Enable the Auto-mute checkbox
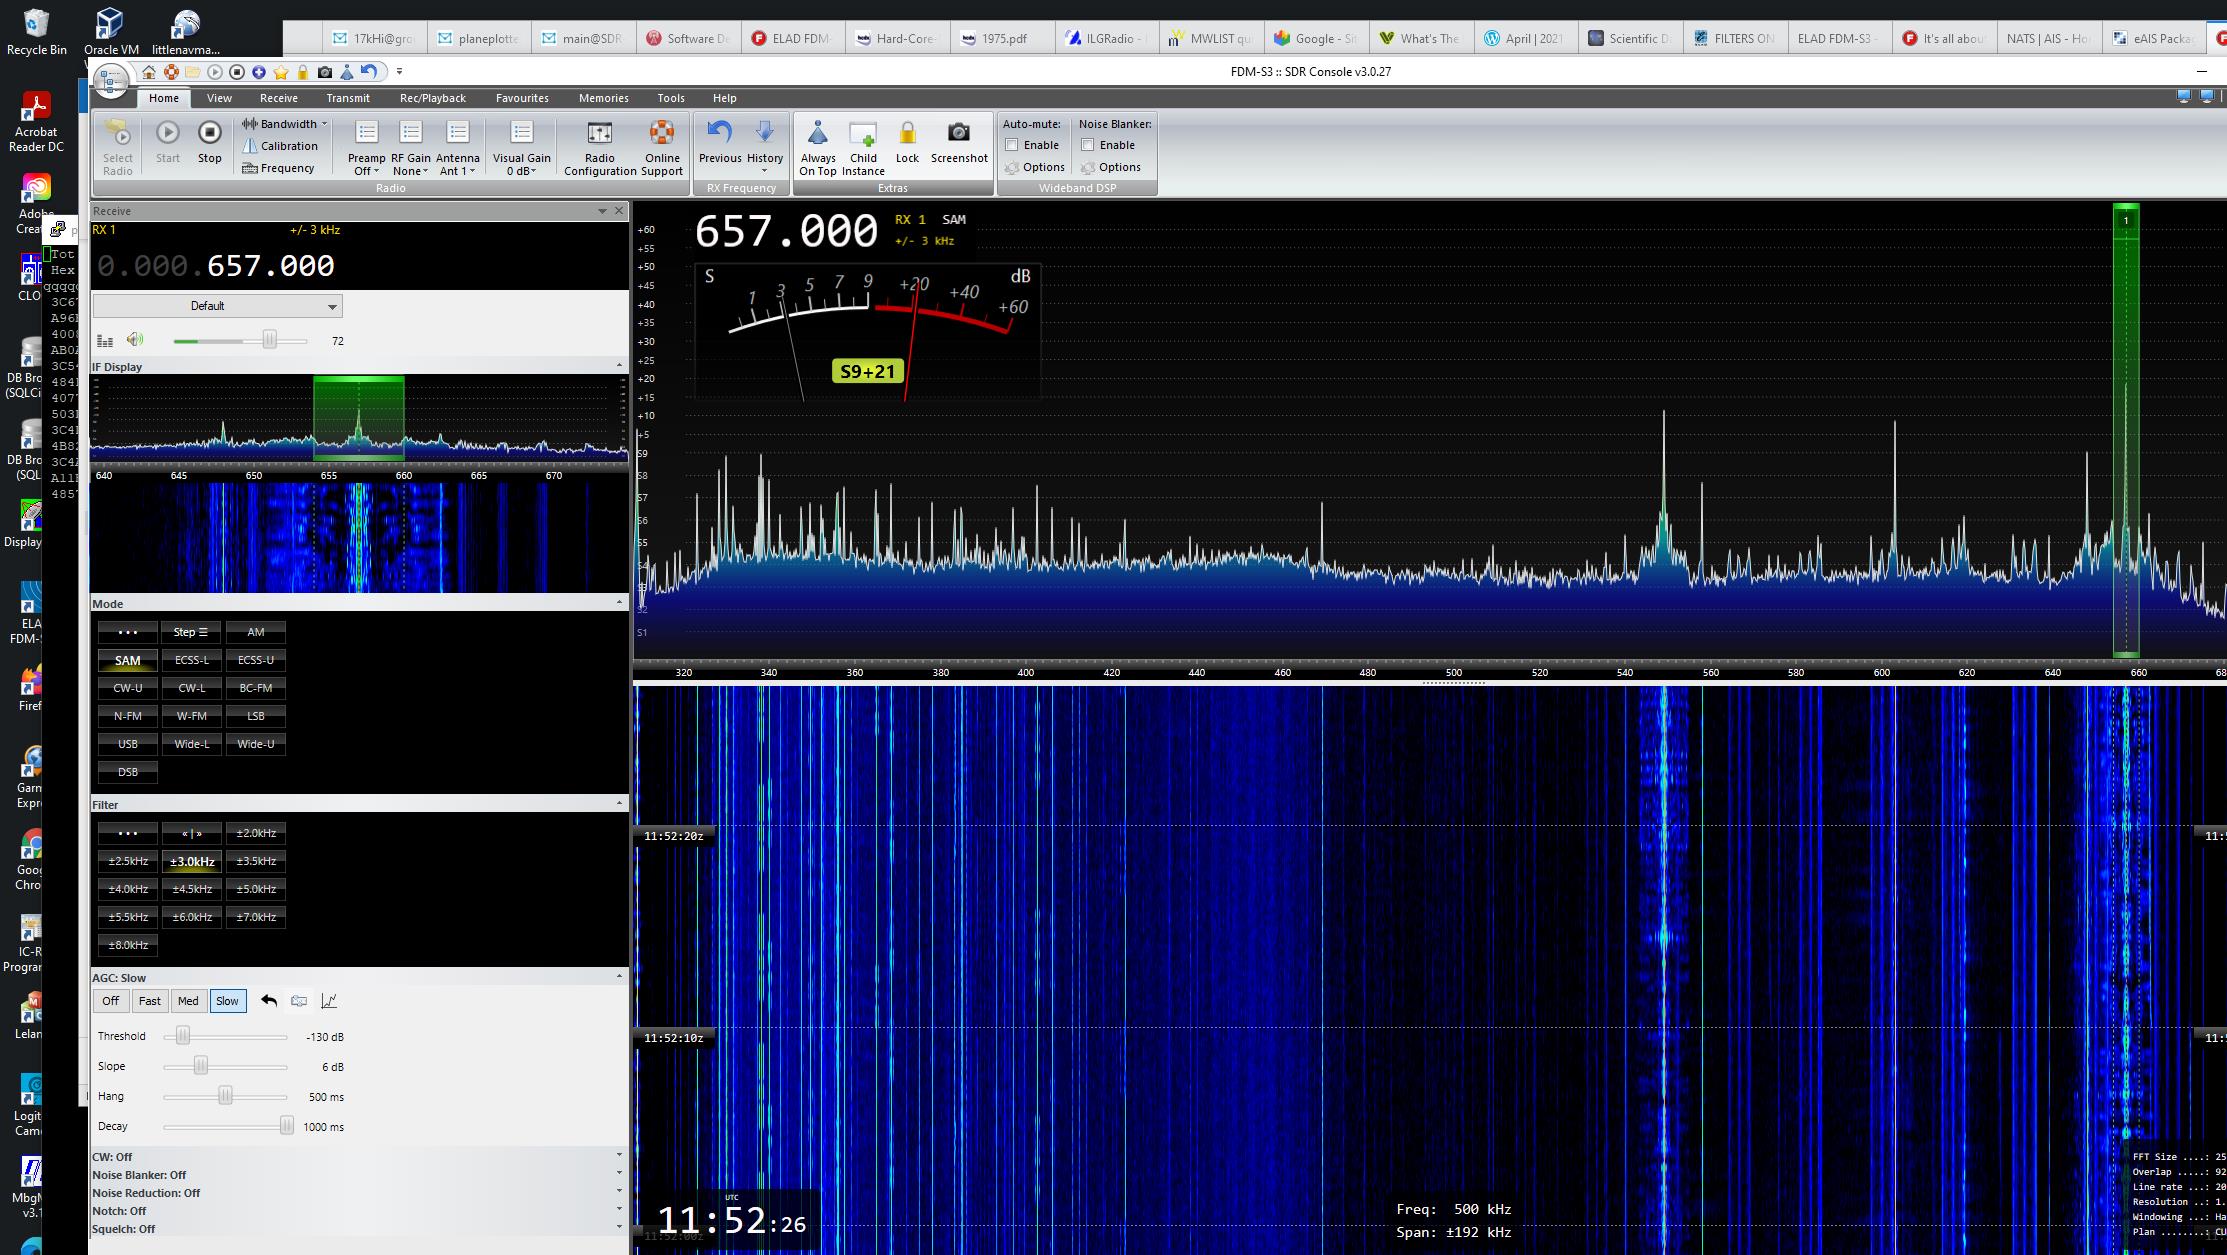Viewport: 2227px width, 1255px height. click(1012, 145)
